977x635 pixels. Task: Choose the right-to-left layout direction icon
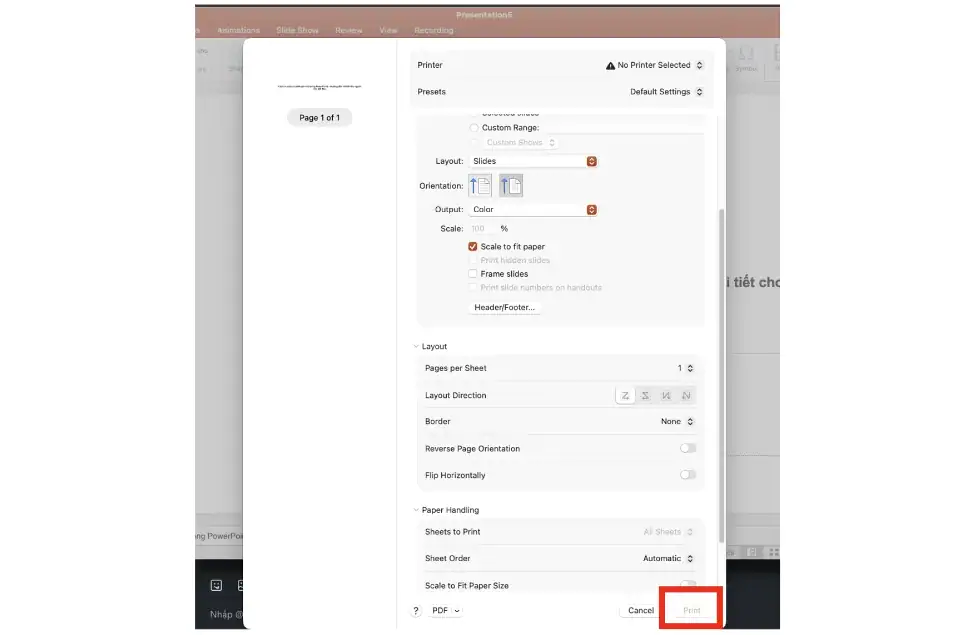pos(645,395)
